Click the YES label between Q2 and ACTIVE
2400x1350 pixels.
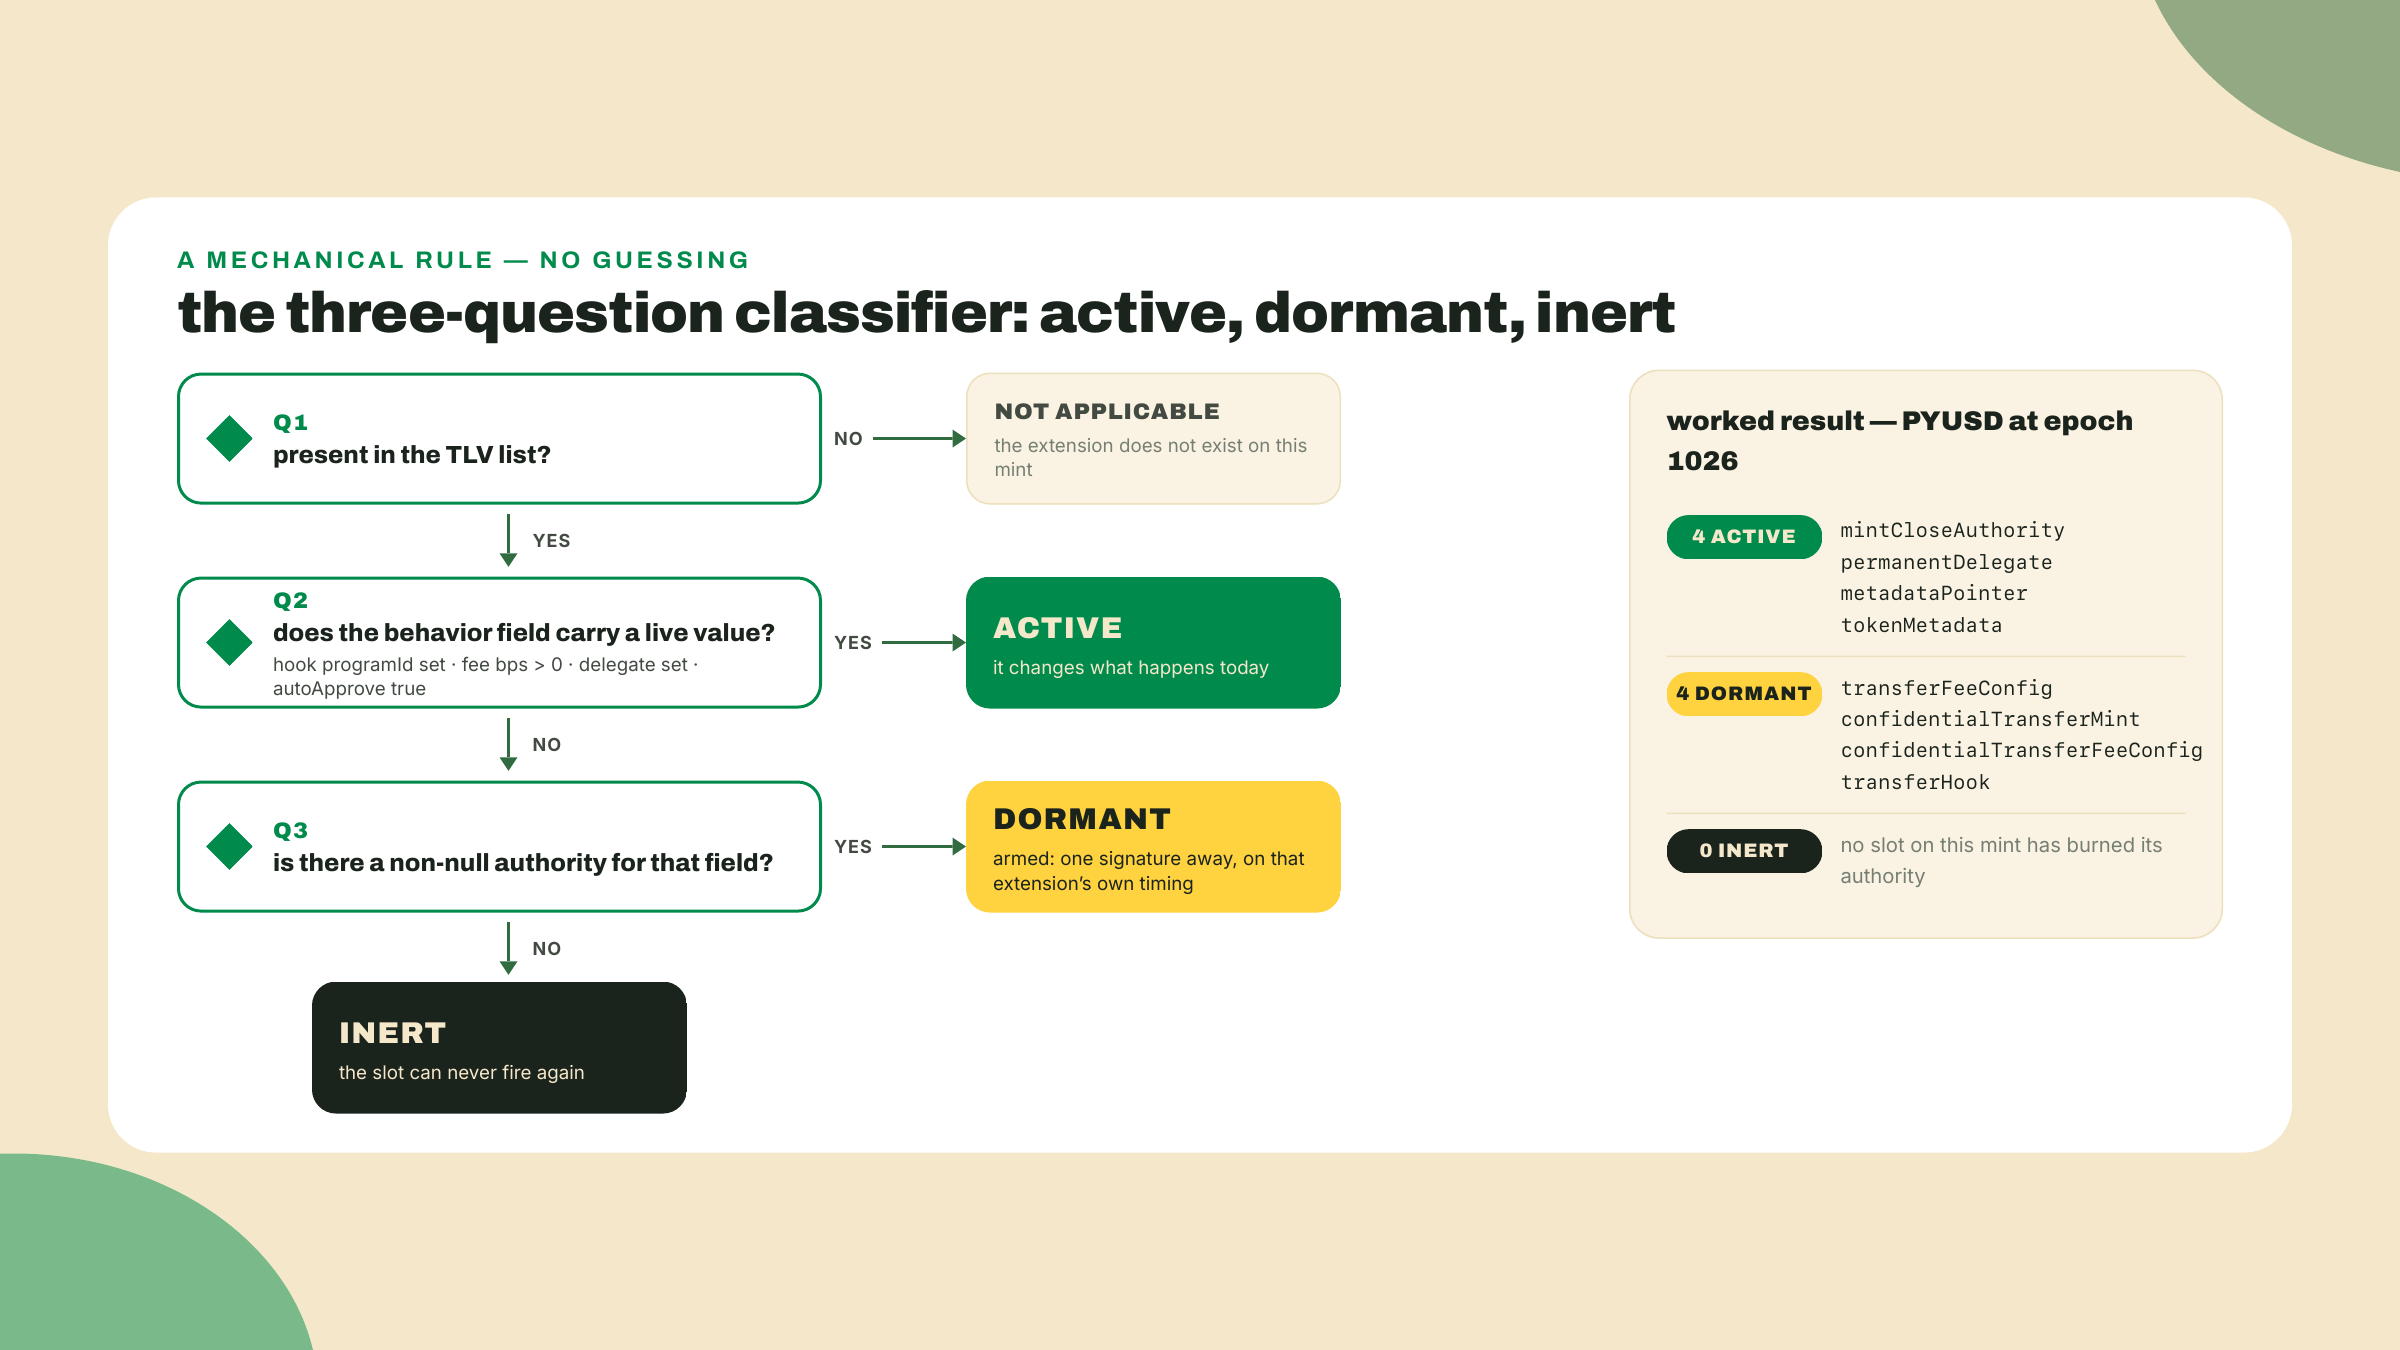(x=853, y=643)
